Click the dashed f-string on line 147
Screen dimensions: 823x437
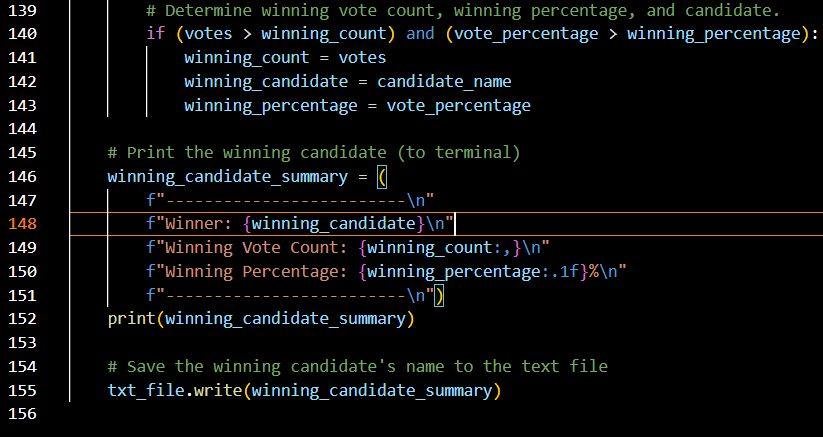(x=290, y=200)
